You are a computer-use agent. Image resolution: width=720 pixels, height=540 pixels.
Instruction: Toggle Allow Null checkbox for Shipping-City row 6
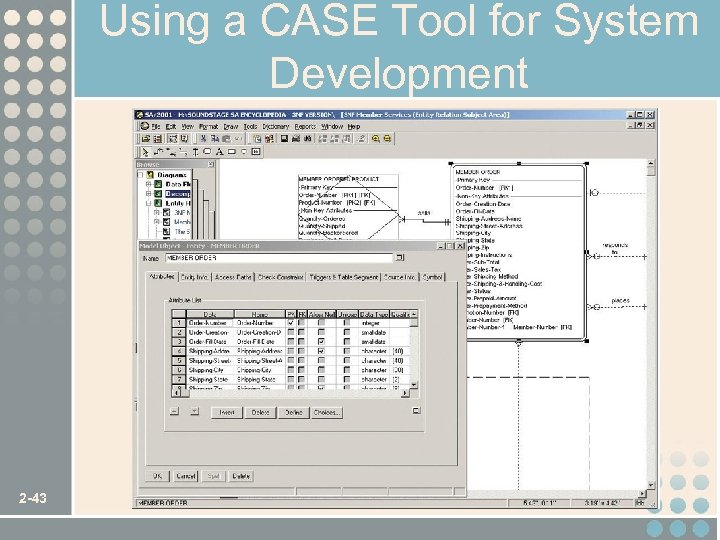click(x=321, y=370)
